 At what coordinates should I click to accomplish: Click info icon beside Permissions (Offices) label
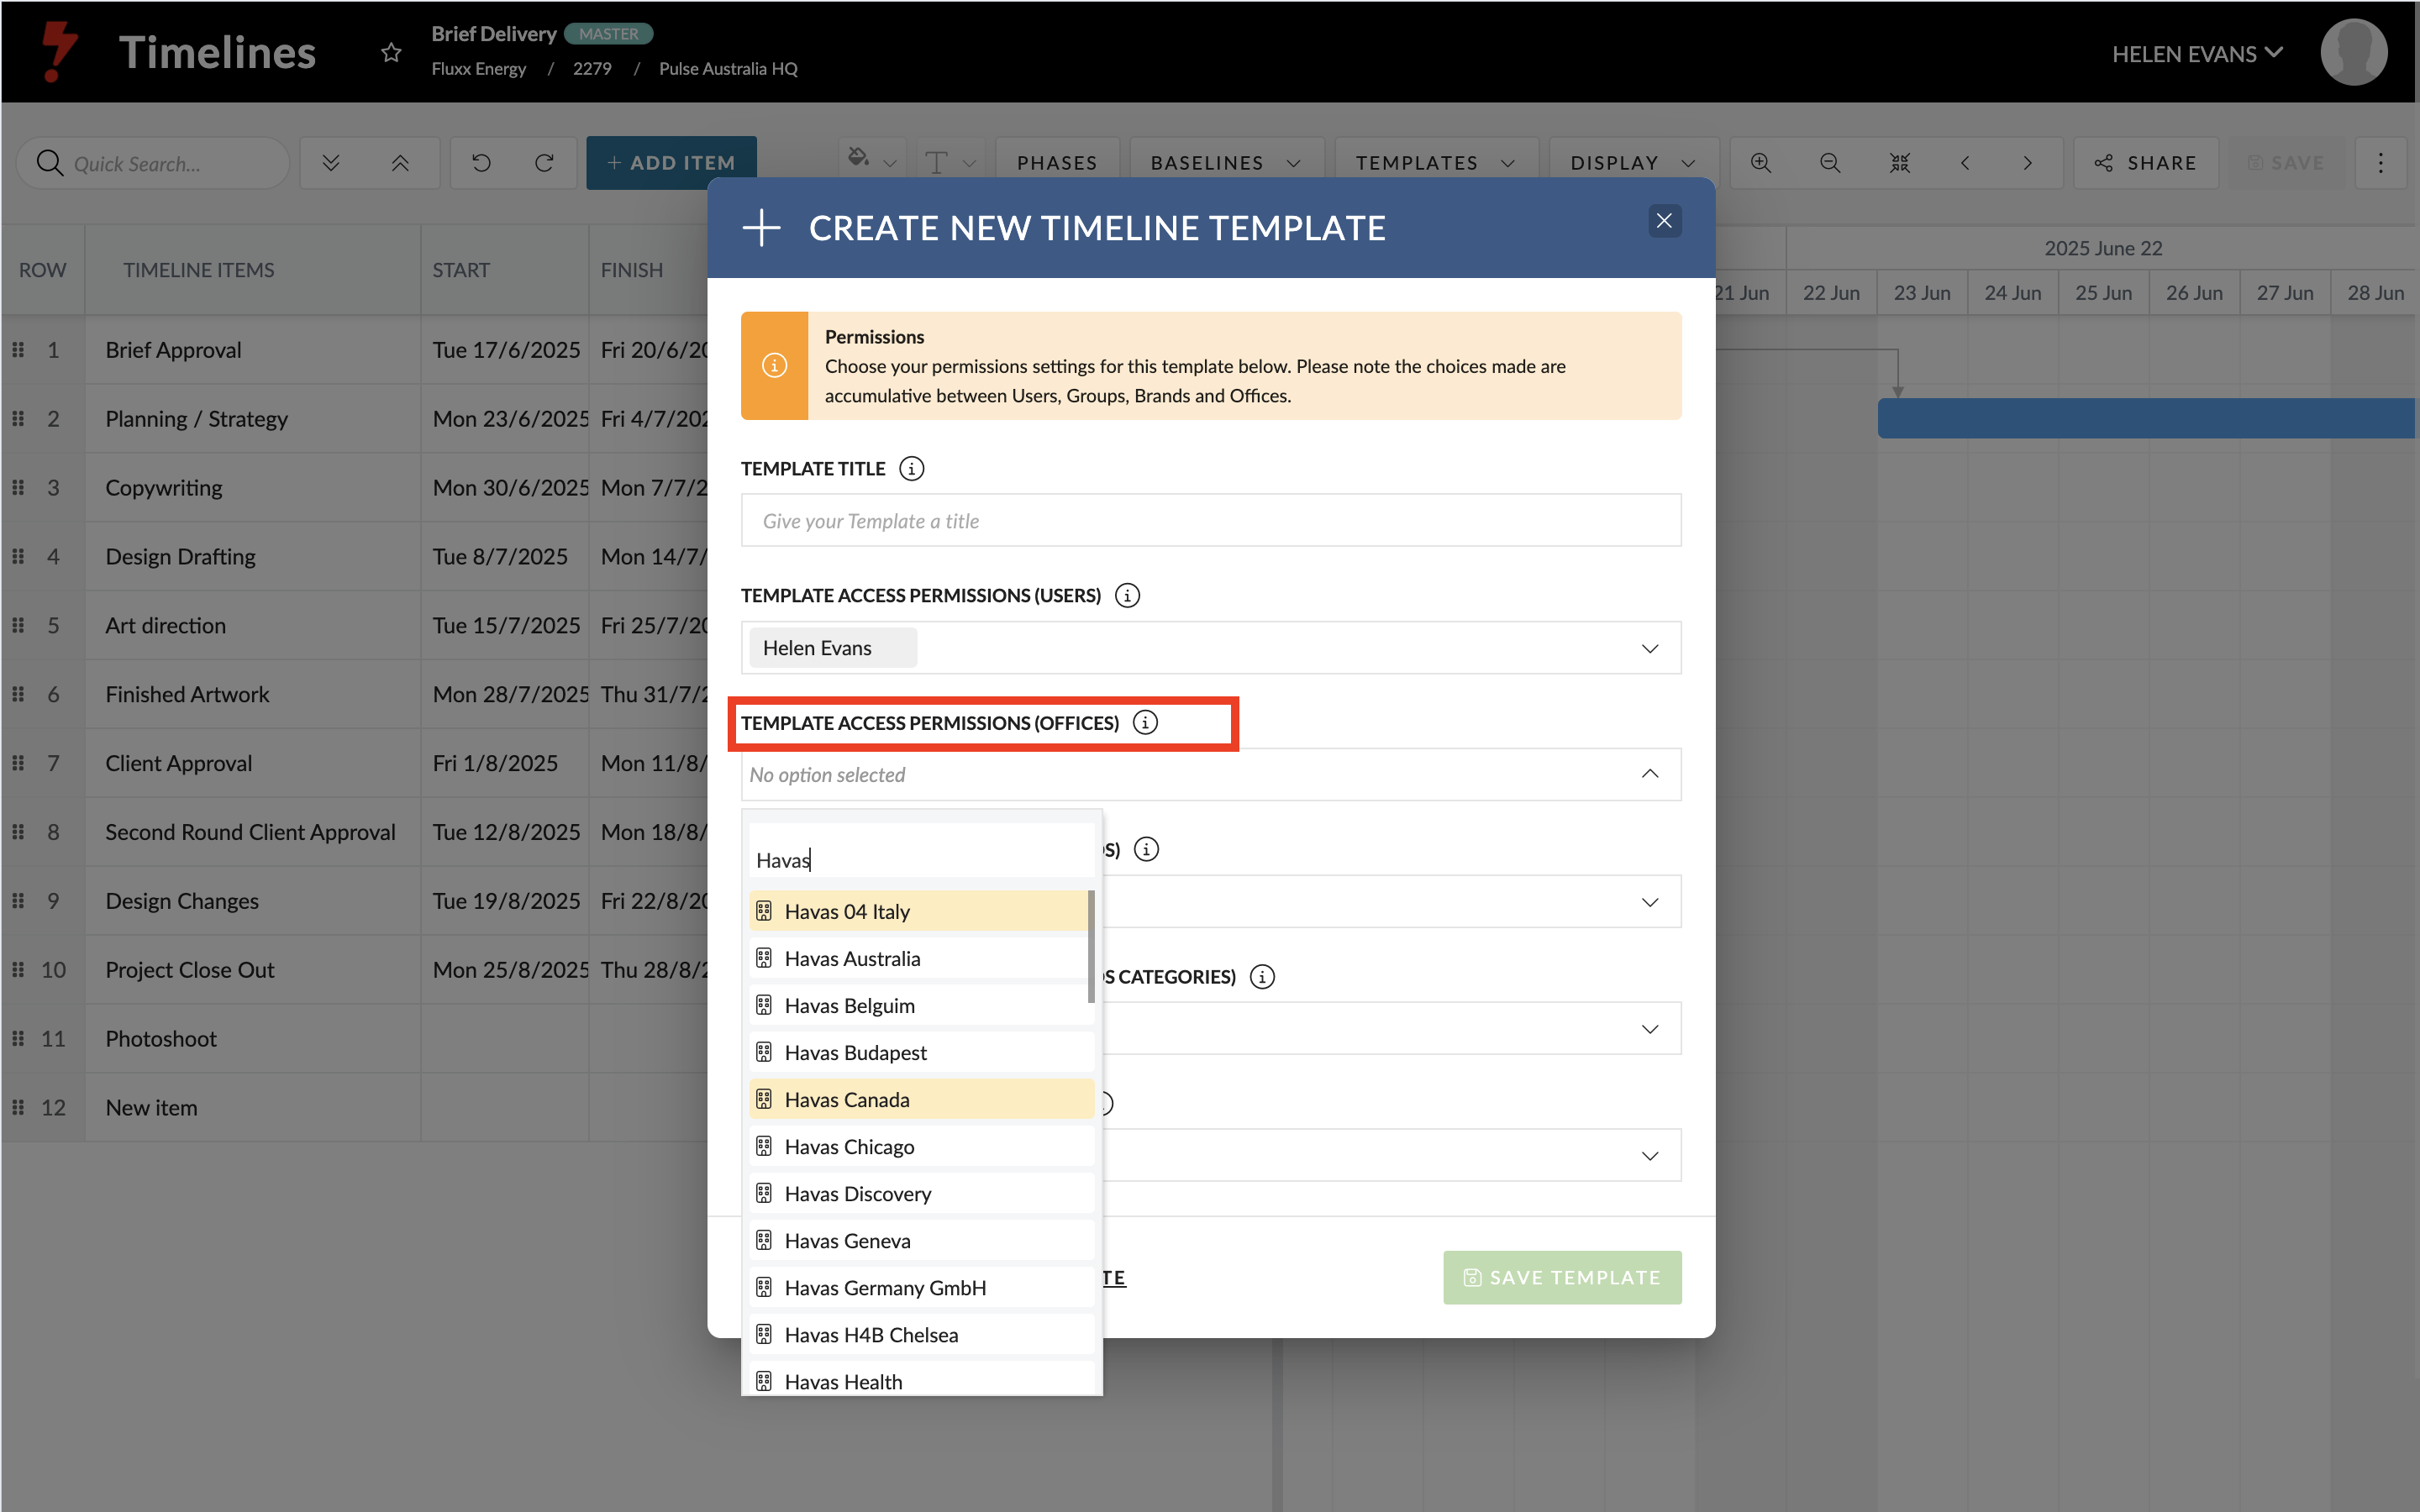pos(1145,722)
